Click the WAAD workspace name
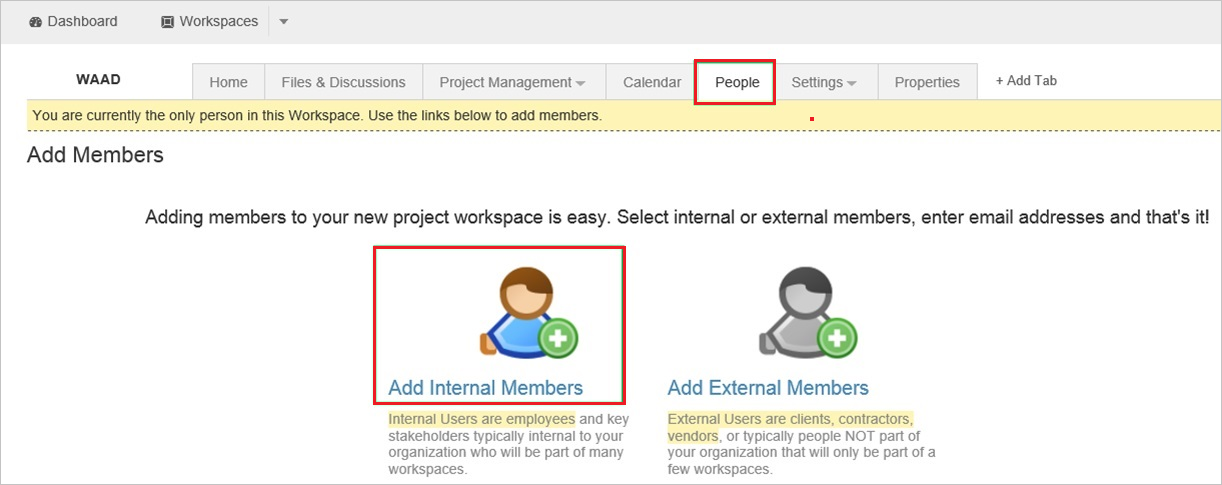This screenshot has height=485, width=1222. point(98,80)
